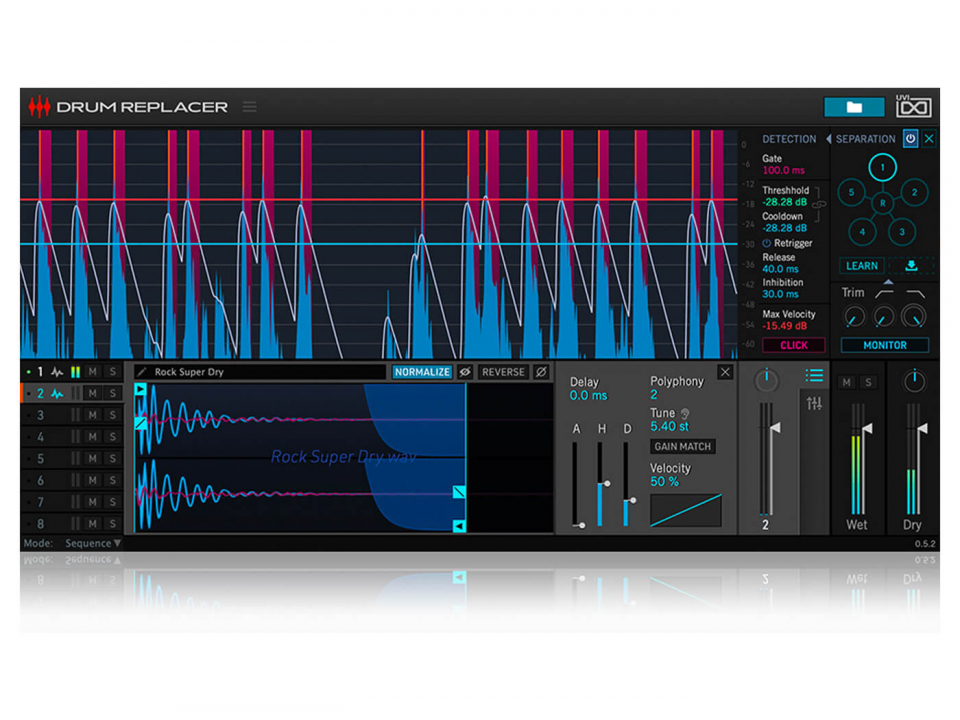This screenshot has height=720, width=960.
Task: Click the waveform icon on slot 1
Action: point(57,372)
